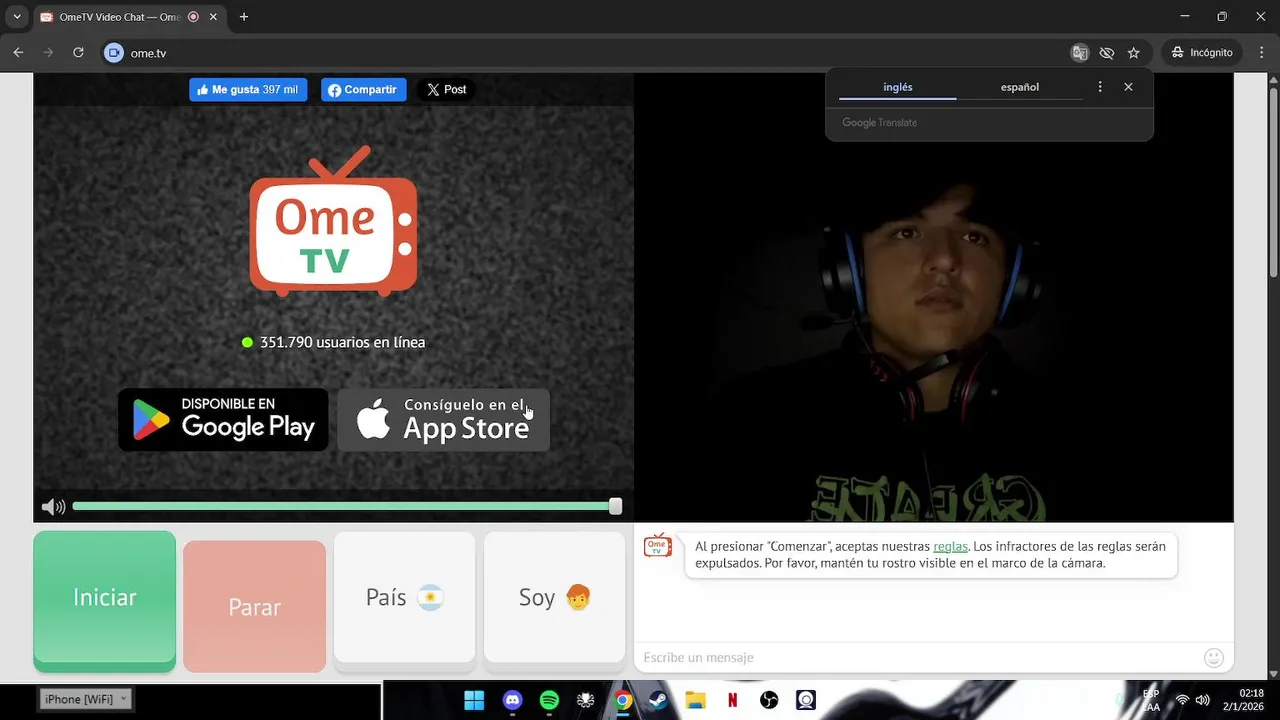Select inglés tab in translate popup

coord(897,87)
